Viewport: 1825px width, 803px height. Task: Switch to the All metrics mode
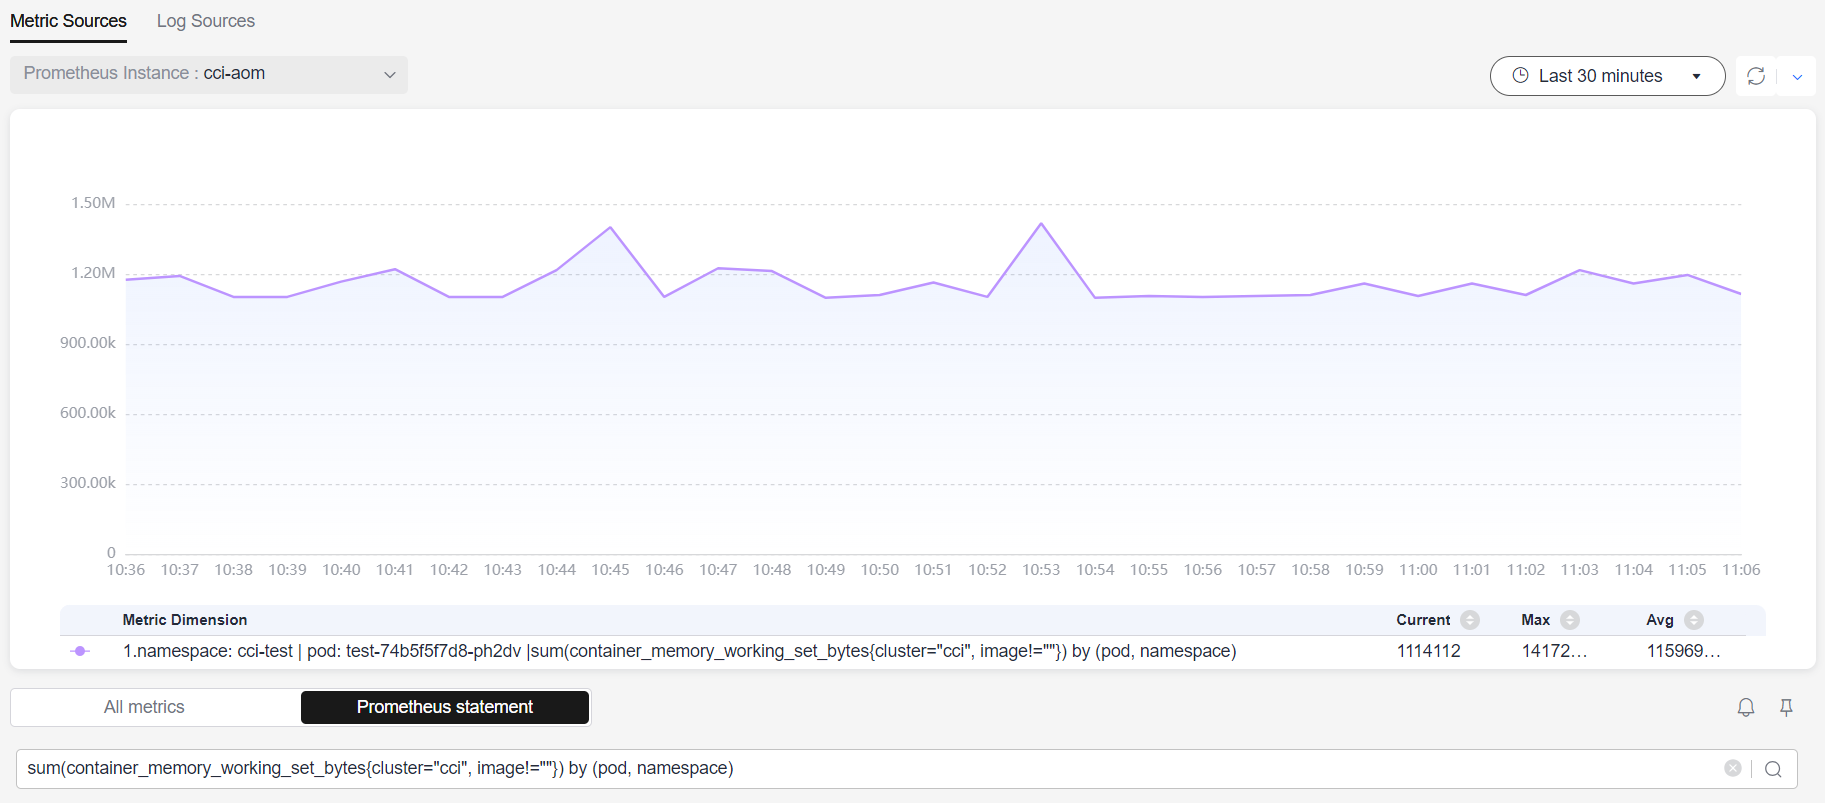click(144, 707)
